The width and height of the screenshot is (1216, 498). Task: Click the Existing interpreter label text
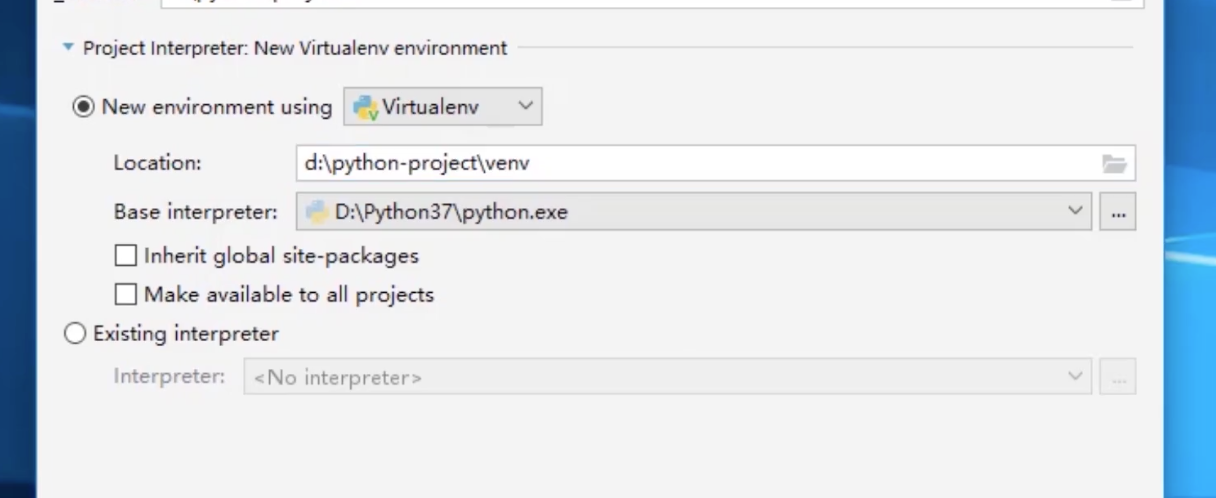pyautogui.click(x=186, y=334)
